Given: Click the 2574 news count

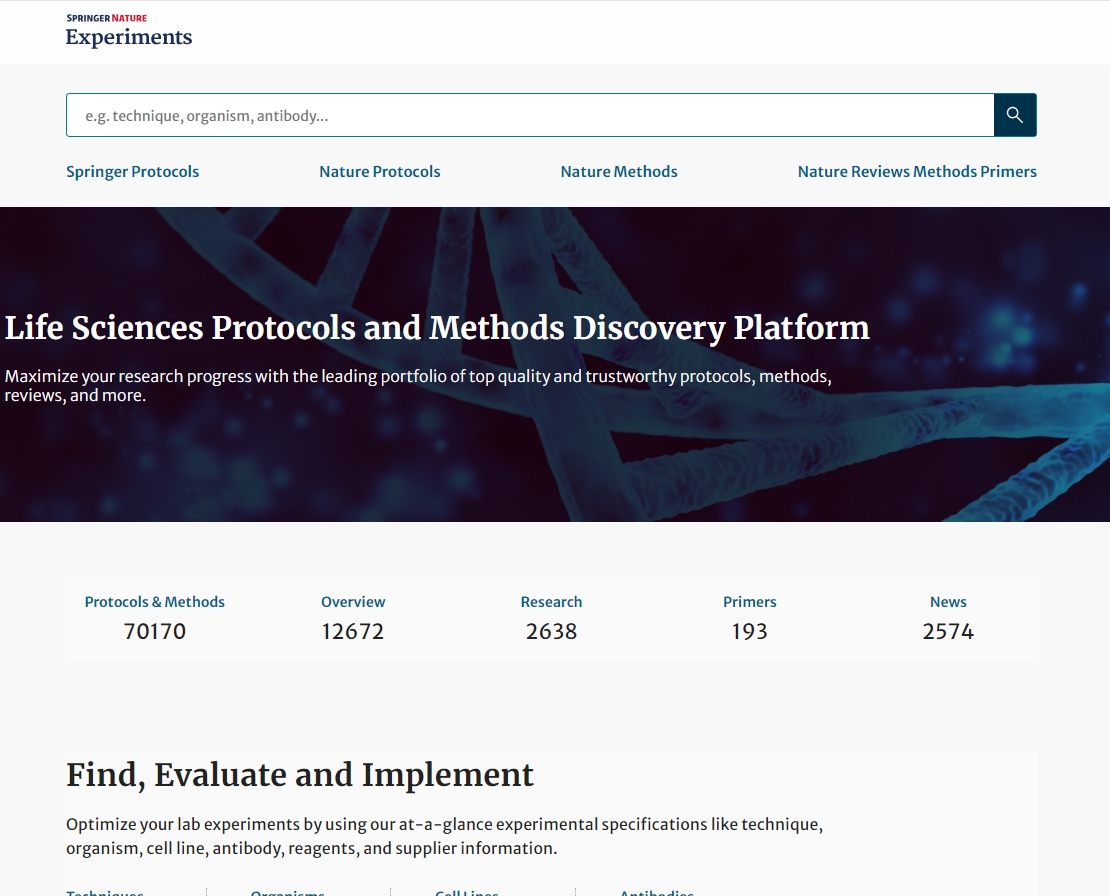Looking at the screenshot, I should 948,631.
